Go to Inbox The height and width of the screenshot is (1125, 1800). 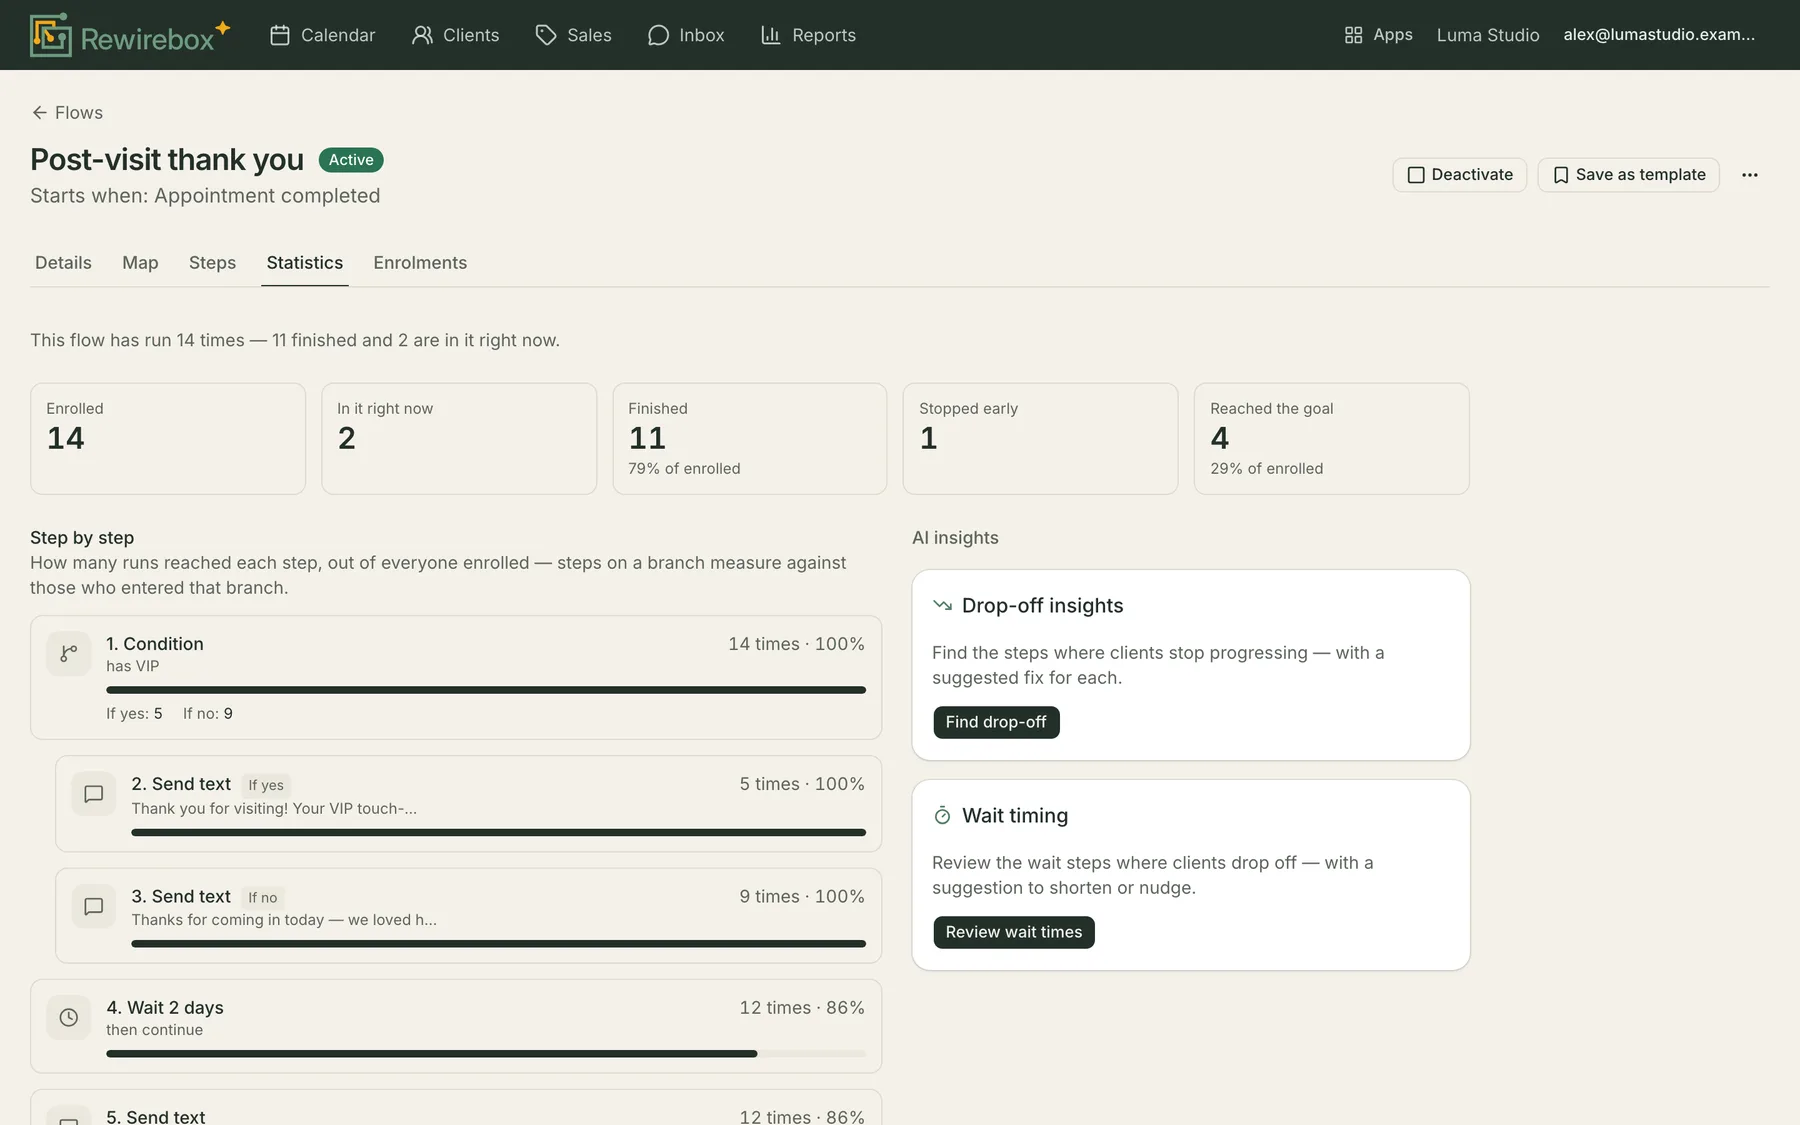click(686, 35)
